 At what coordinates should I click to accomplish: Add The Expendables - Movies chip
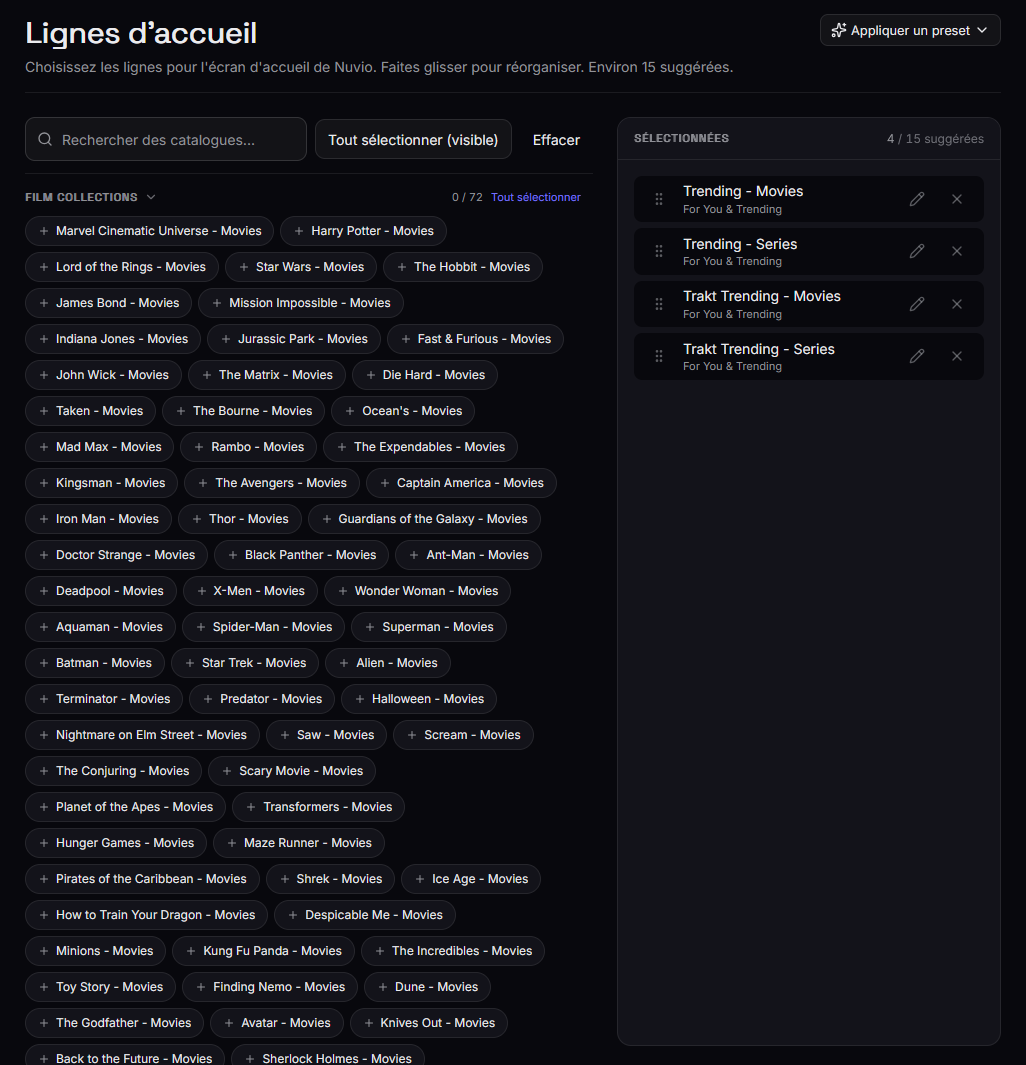(x=420, y=447)
